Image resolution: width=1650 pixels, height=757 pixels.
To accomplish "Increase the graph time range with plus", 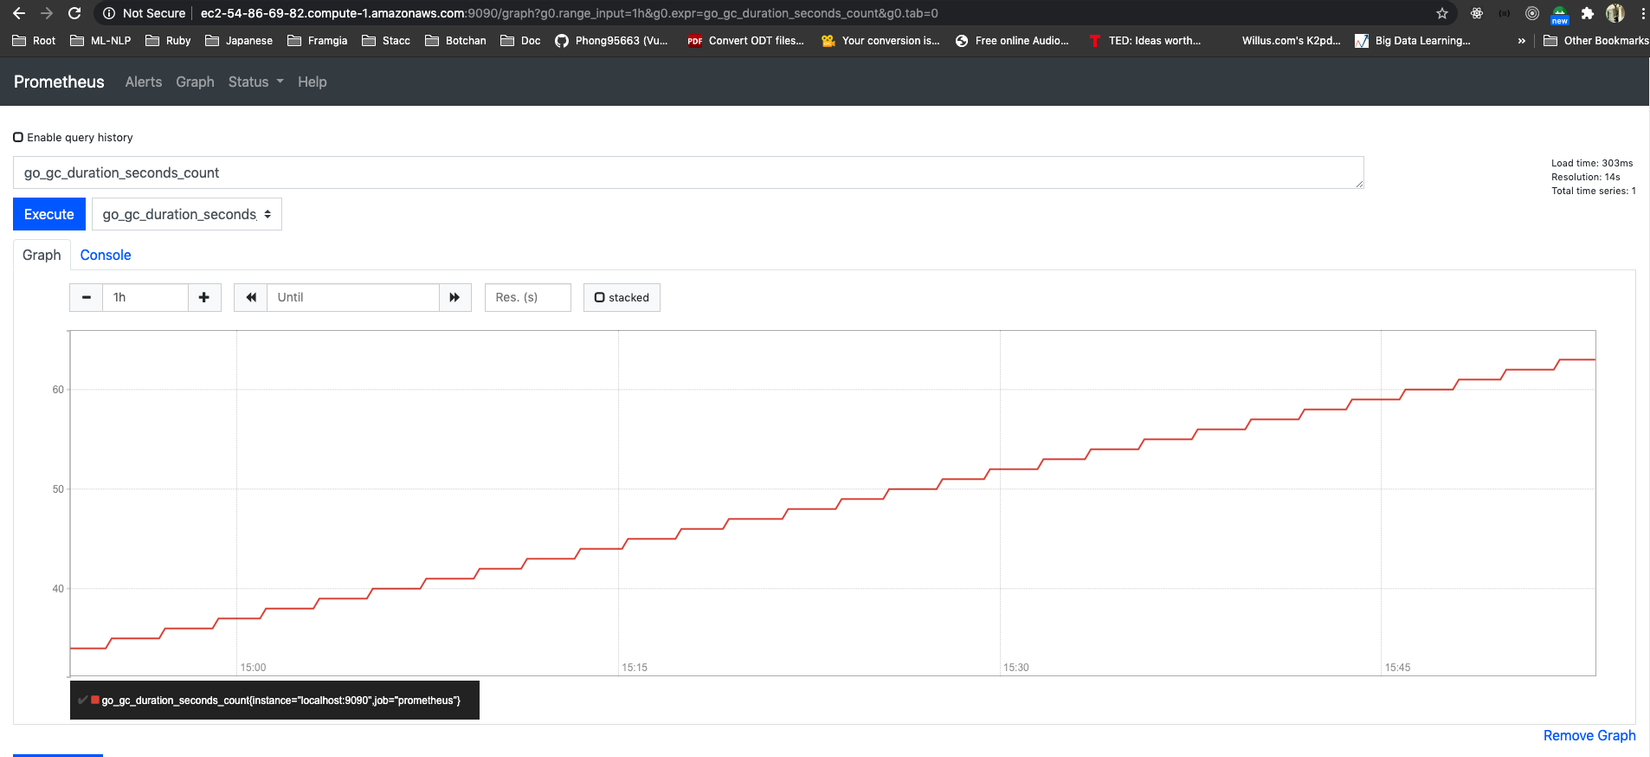I will (x=204, y=297).
